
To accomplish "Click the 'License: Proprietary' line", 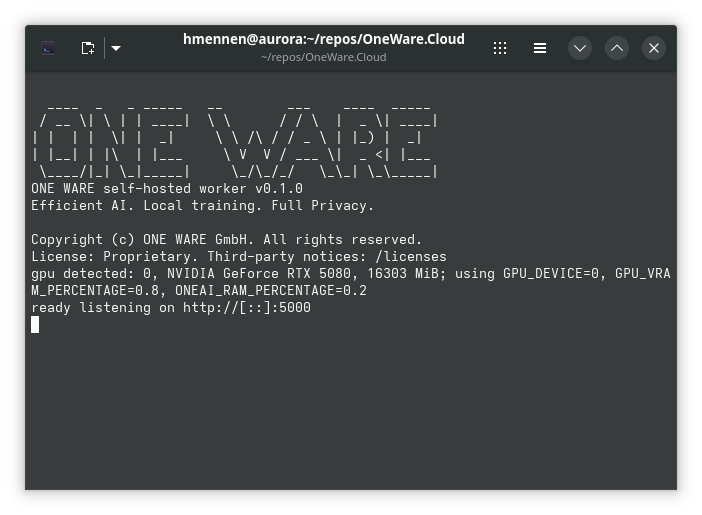I will point(239,257).
